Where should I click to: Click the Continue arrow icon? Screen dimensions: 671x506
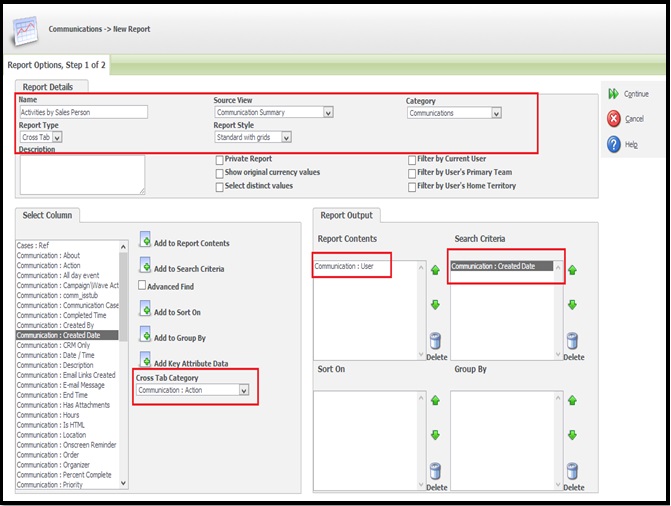pos(612,94)
